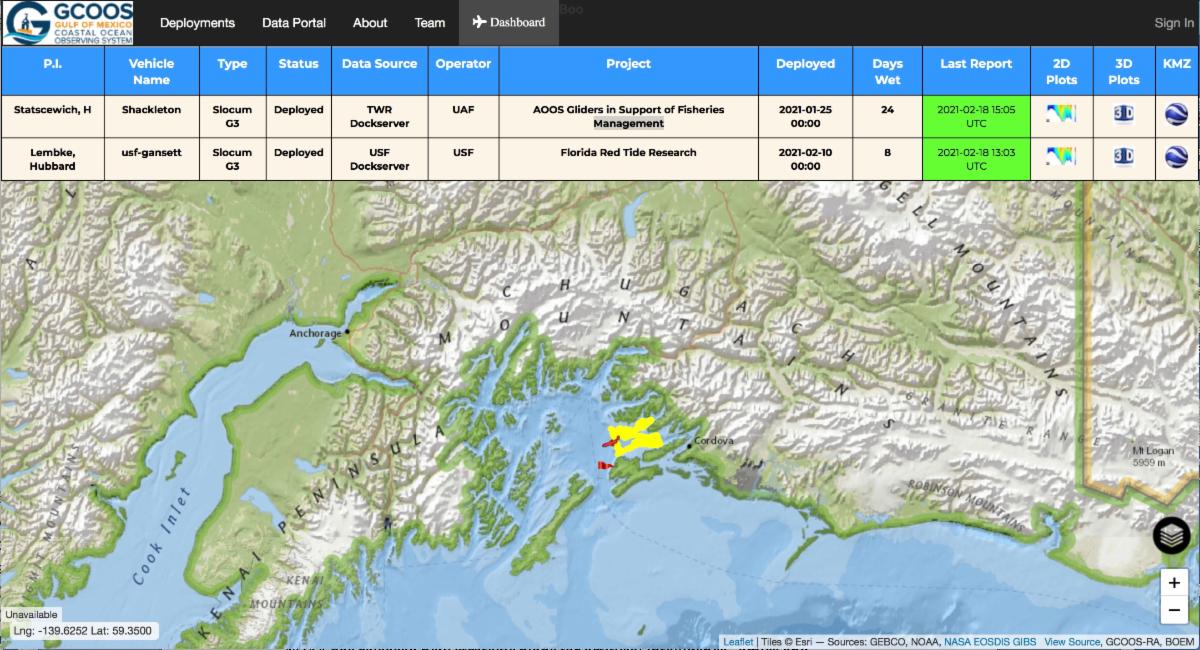
Task: Open the Deployments menu
Action: (x=197, y=23)
